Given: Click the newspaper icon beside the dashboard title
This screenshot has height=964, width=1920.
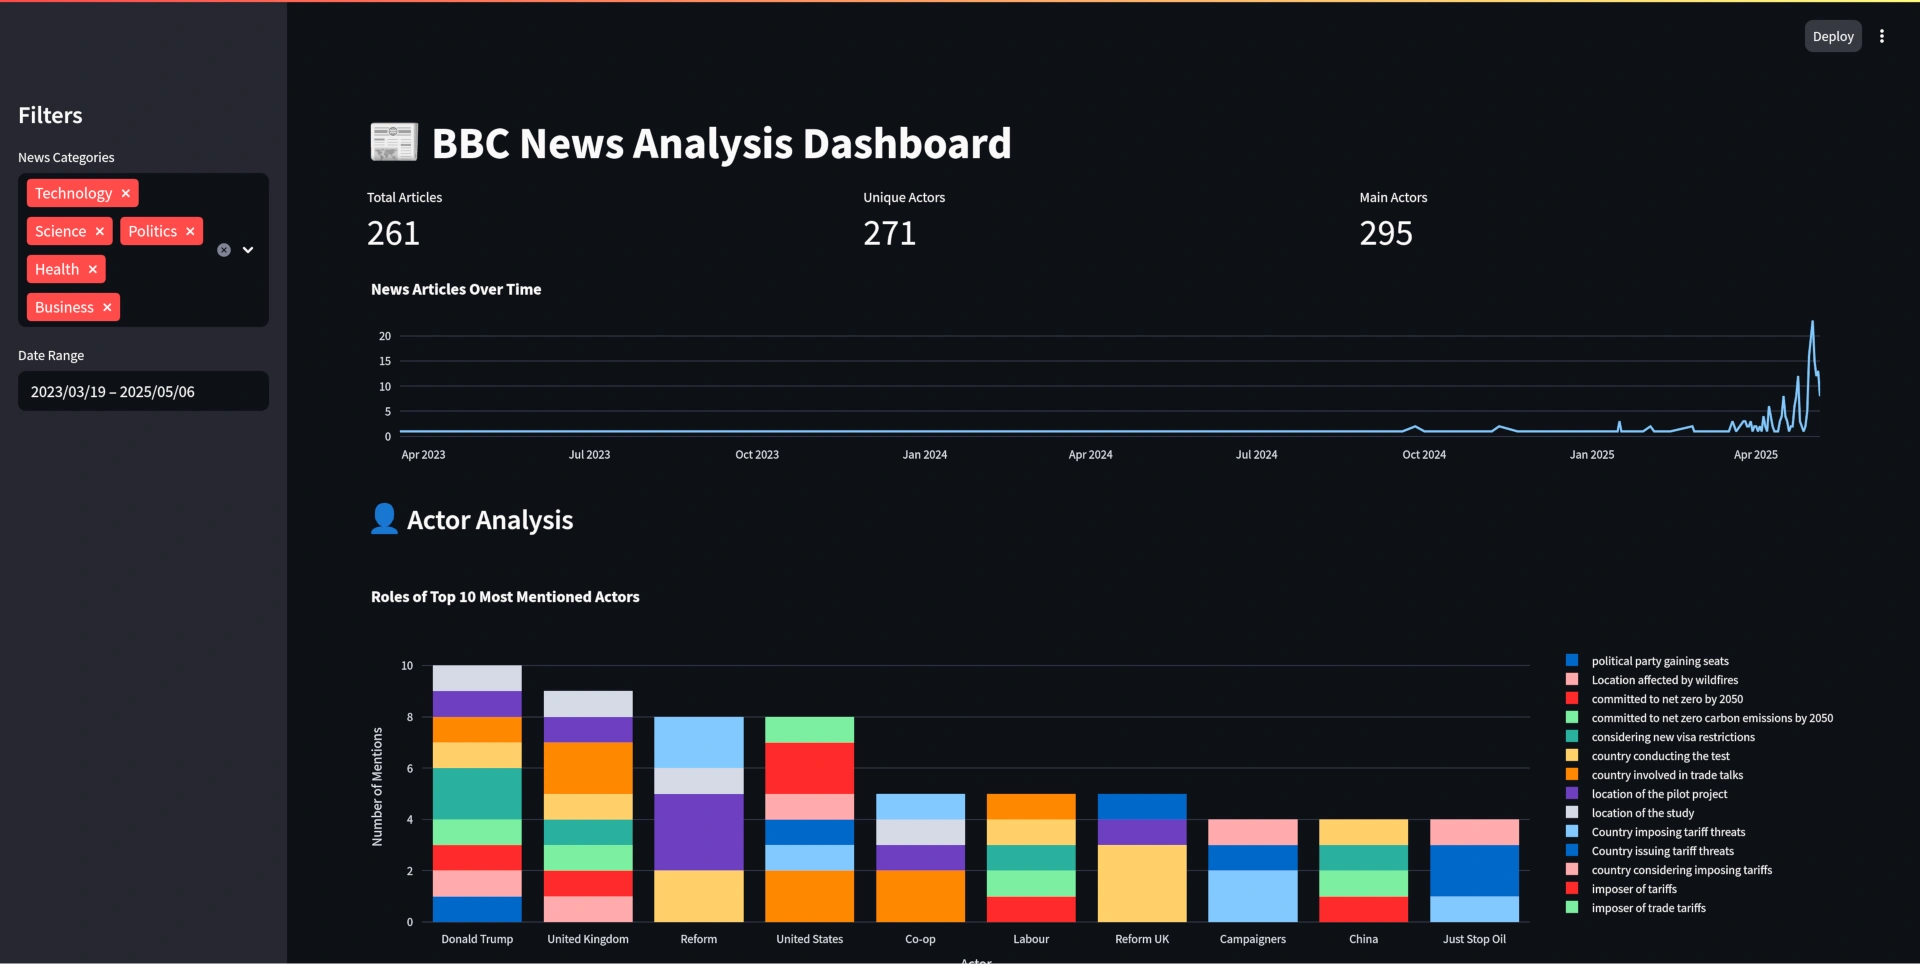Looking at the screenshot, I should pos(393,141).
